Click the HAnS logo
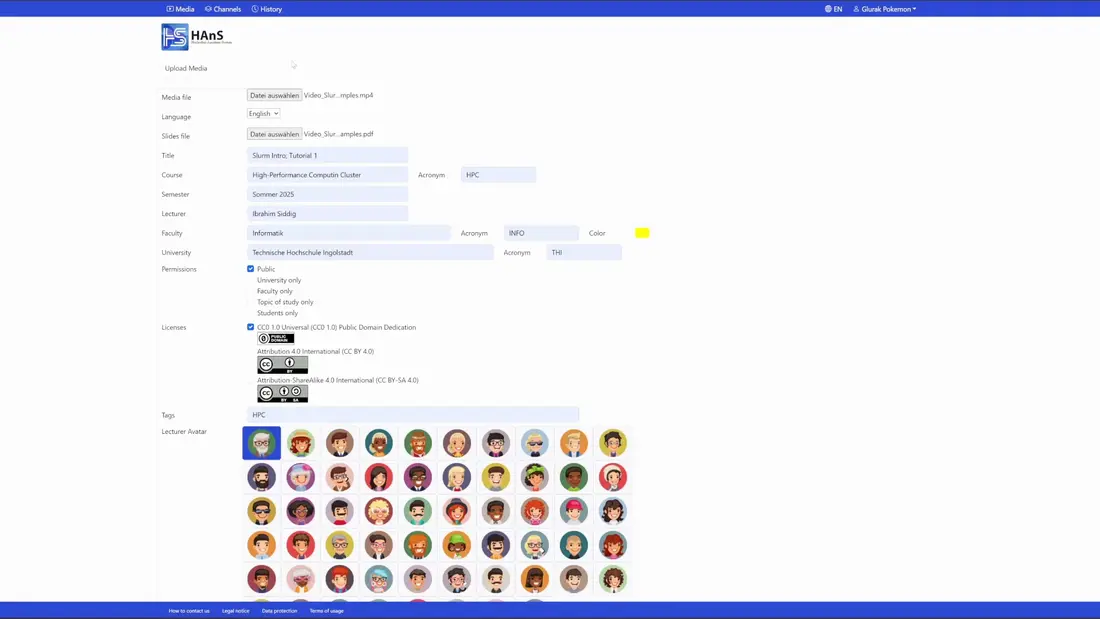The image size is (1100, 619). click(x=196, y=37)
